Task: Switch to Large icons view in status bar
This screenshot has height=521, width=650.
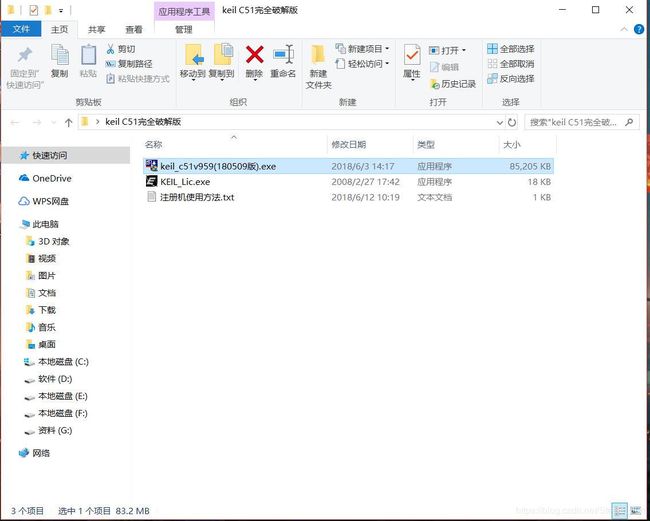Action: tap(635, 511)
